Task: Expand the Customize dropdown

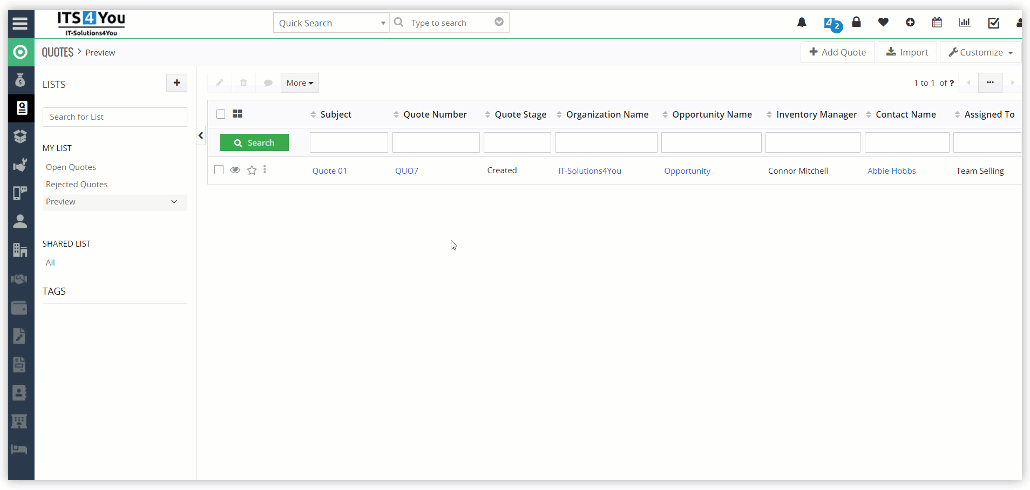Action: (x=980, y=52)
